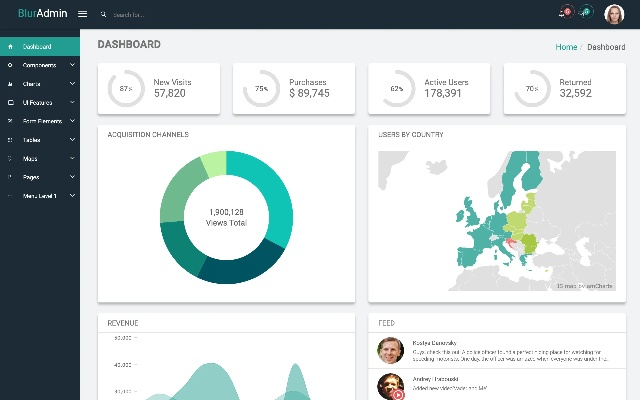
Task: Click the Charts icon in sidebar
Action: tap(10, 84)
